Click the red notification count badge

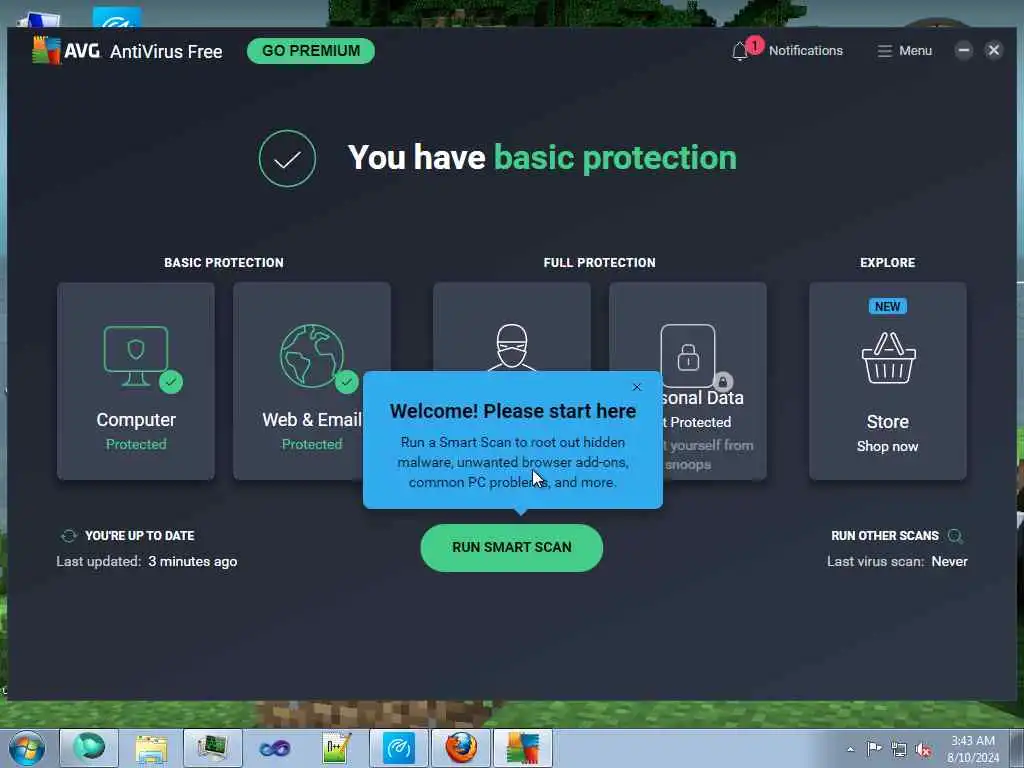[x=754, y=45]
